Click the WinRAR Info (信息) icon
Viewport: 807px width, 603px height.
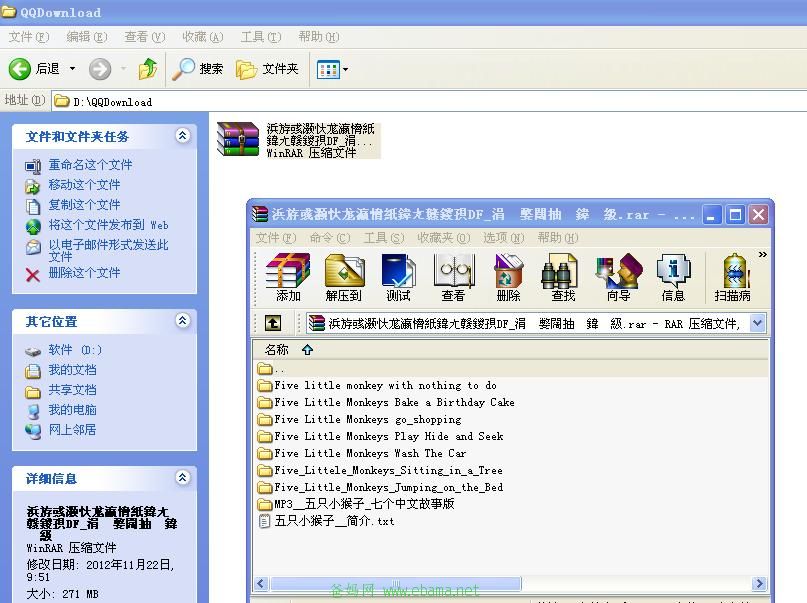click(x=673, y=277)
